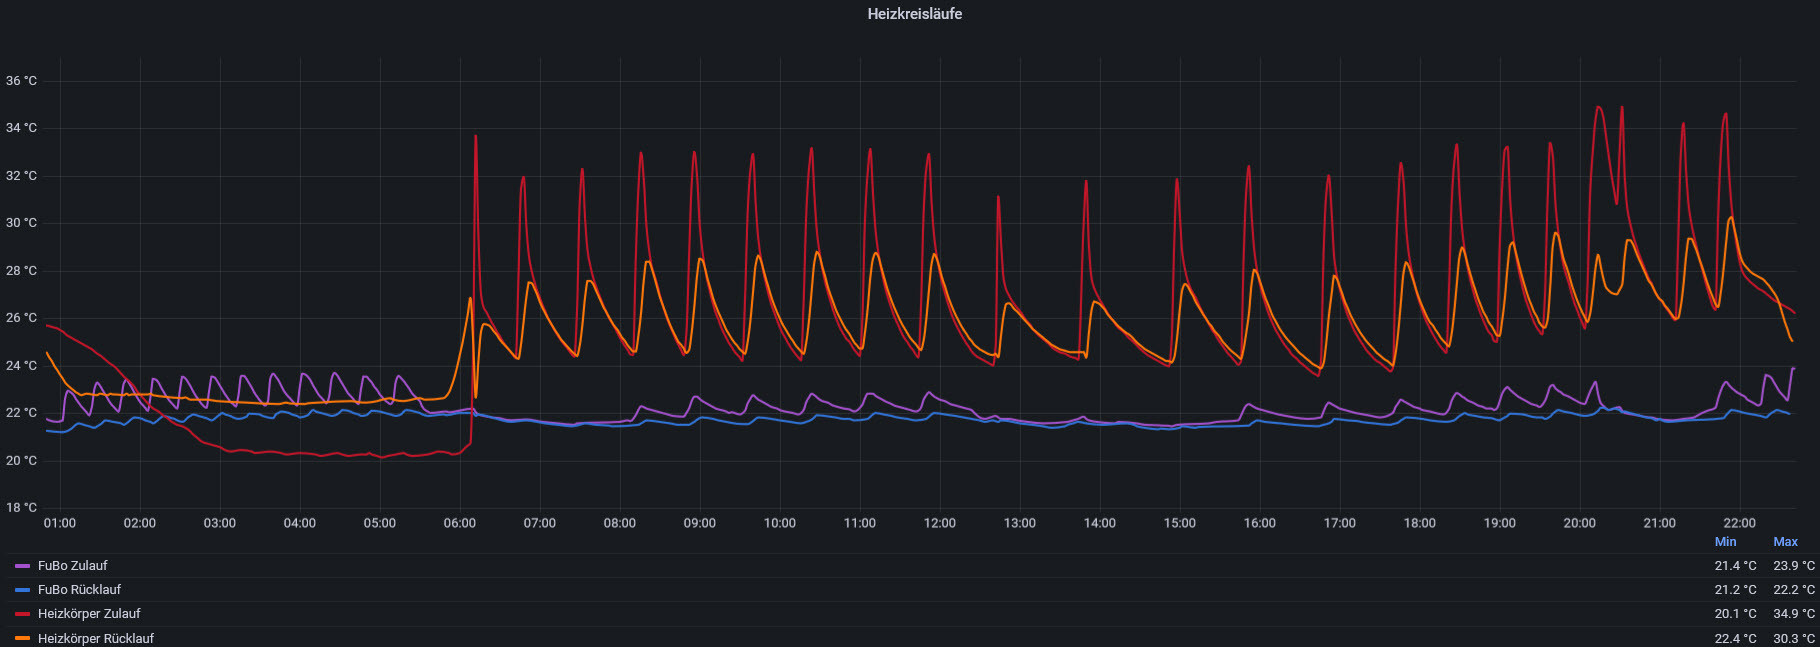
Task: Click the 34 °C y-axis label
Action: tap(21, 128)
